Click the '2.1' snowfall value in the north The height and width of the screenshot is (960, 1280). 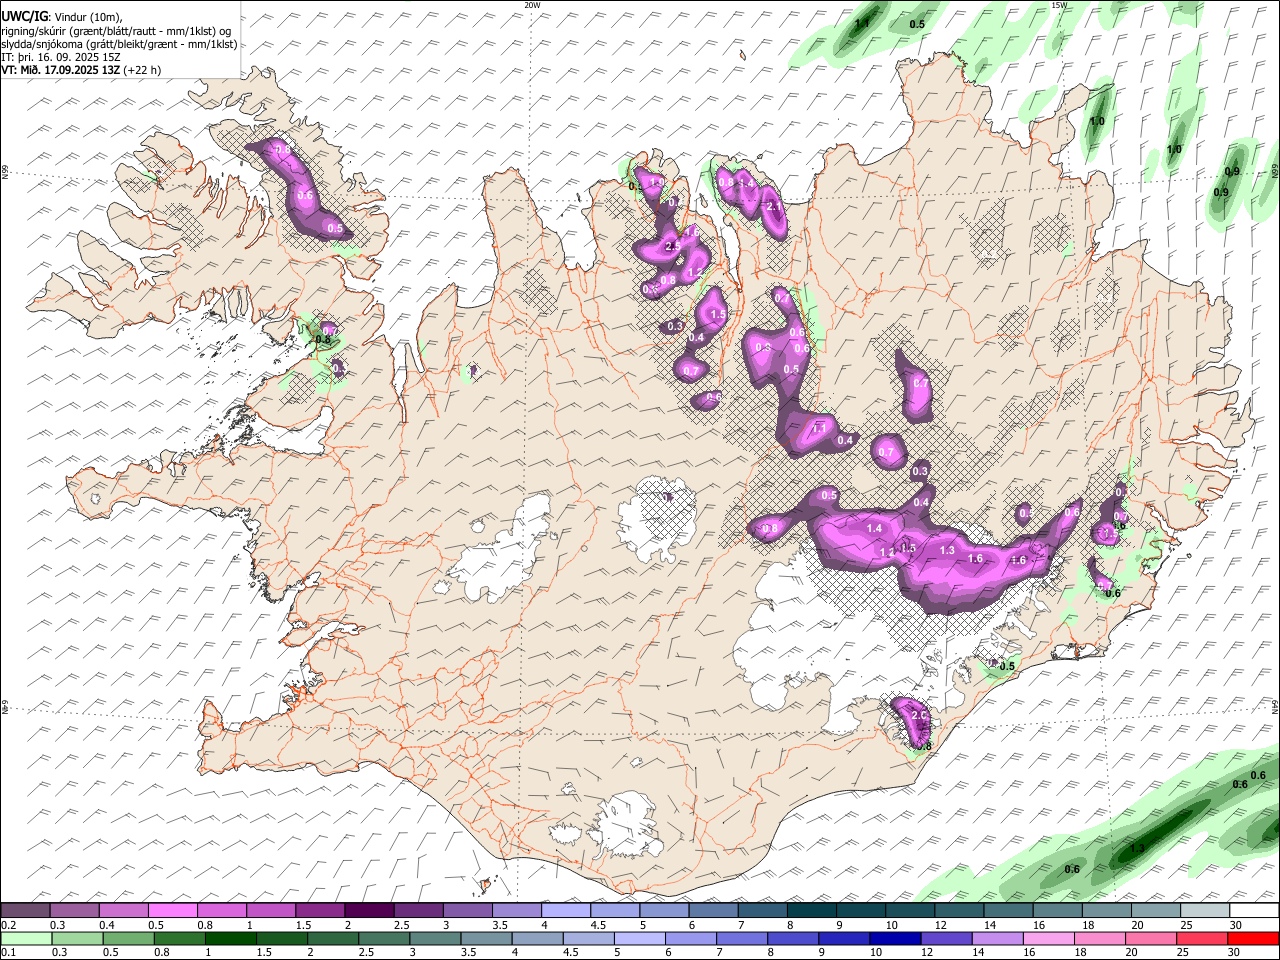pyautogui.click(x=773, y=206)
